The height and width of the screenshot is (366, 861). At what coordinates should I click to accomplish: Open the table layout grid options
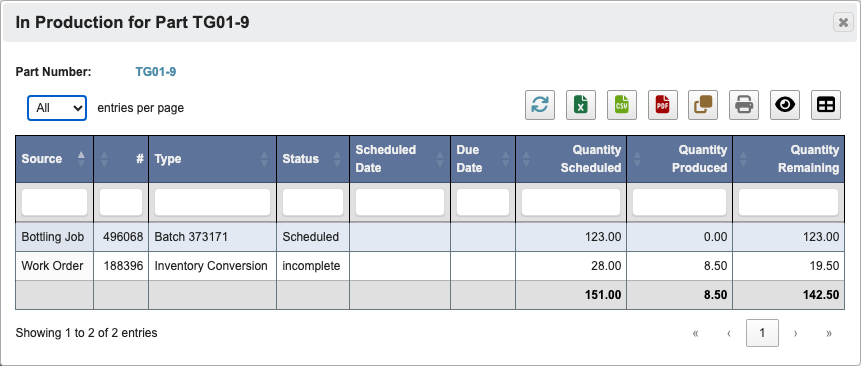[x=826, y=105]
